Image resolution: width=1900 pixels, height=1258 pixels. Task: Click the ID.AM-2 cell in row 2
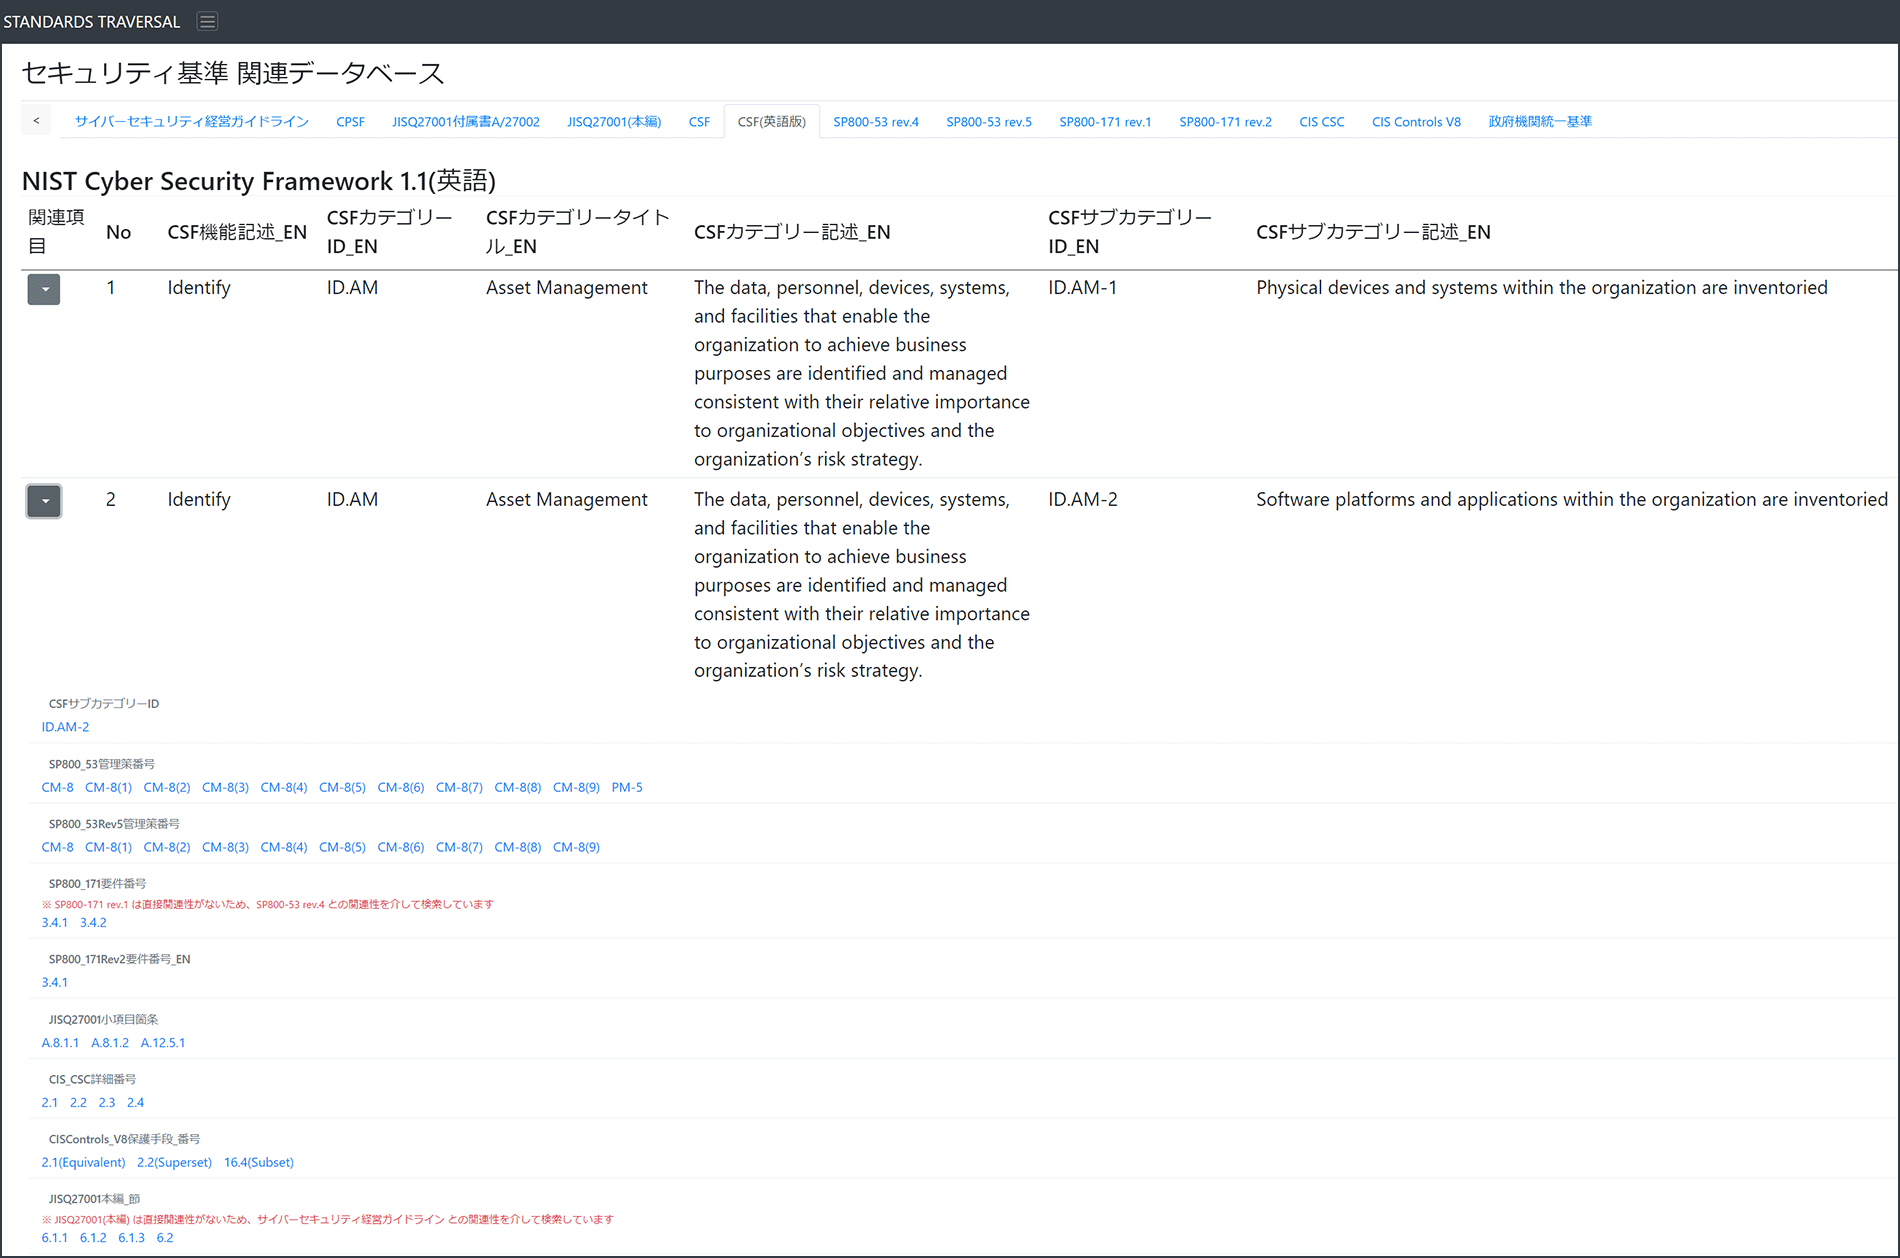[x=1083, y=500]
